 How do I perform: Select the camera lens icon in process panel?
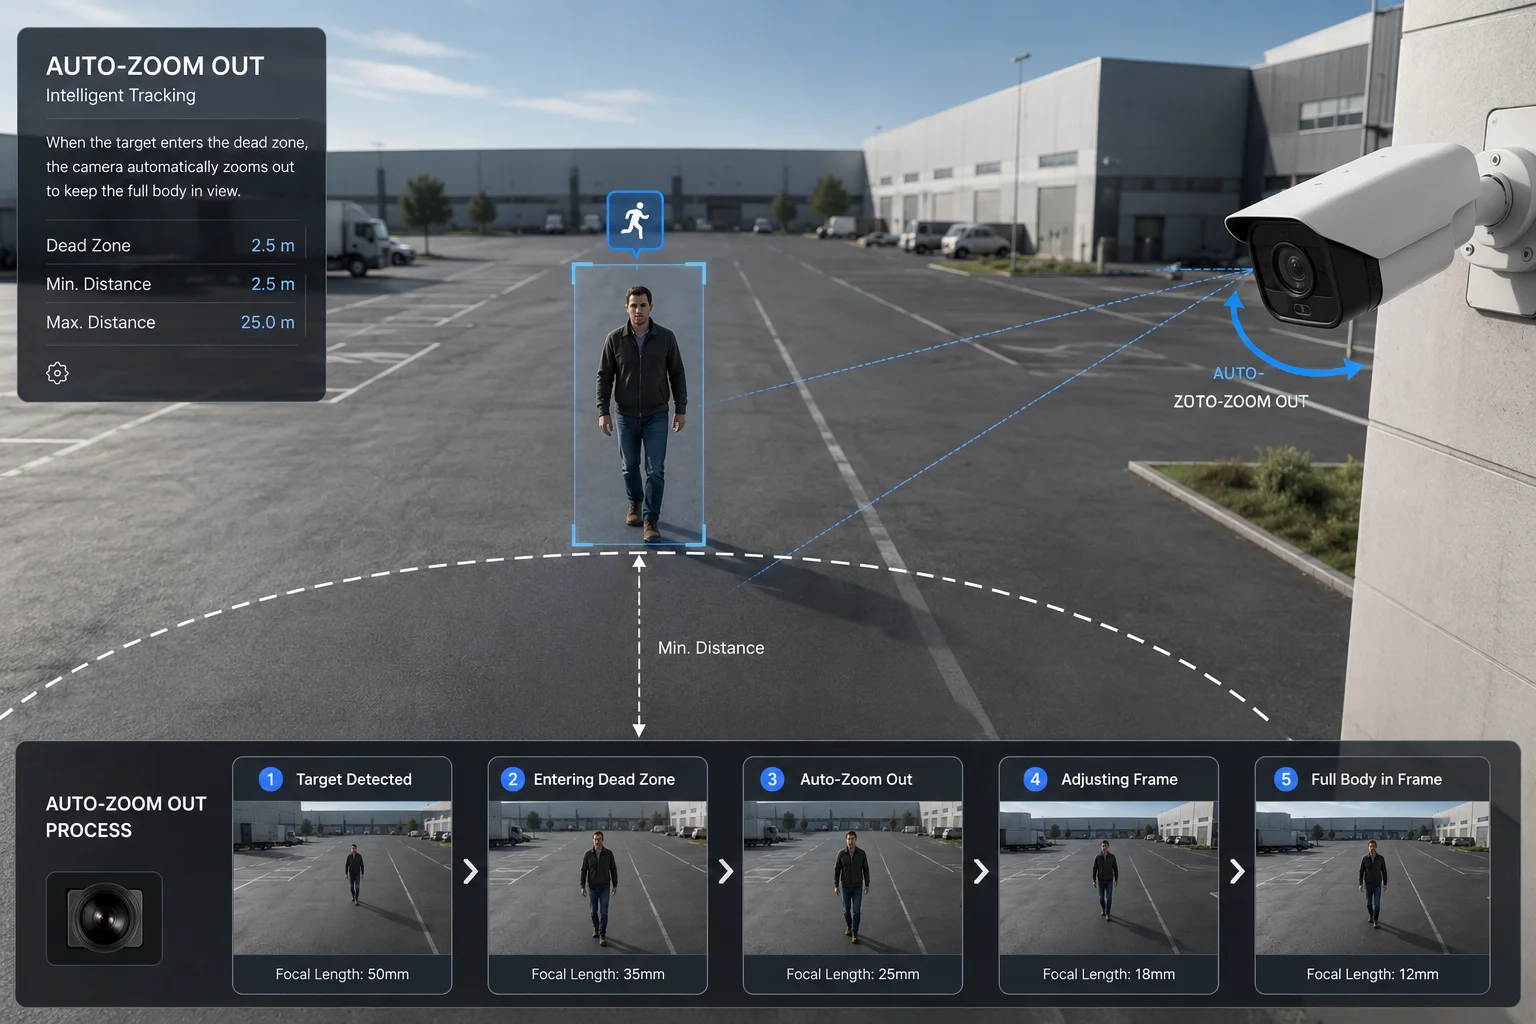point(104,918)
